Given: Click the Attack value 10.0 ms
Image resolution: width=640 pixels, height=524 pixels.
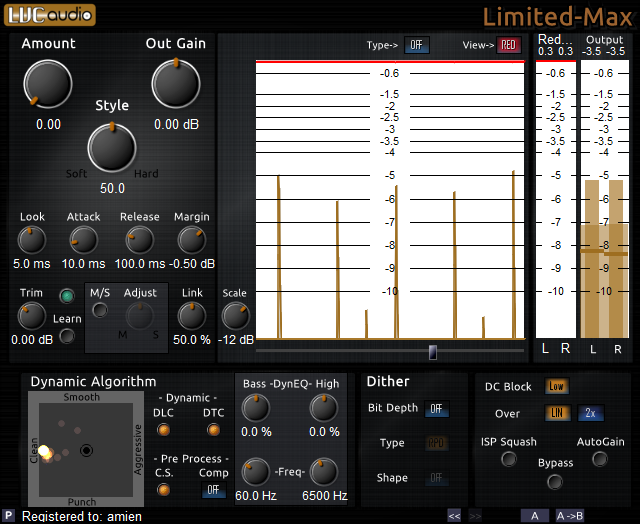Looking at the screenshot, I should tap(83, 264).
